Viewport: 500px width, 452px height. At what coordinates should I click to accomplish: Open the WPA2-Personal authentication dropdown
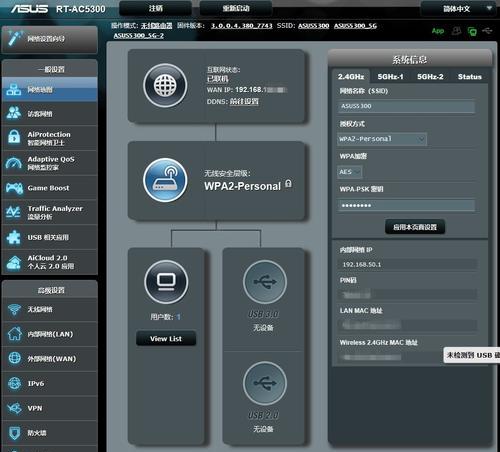tap(382, 139)
